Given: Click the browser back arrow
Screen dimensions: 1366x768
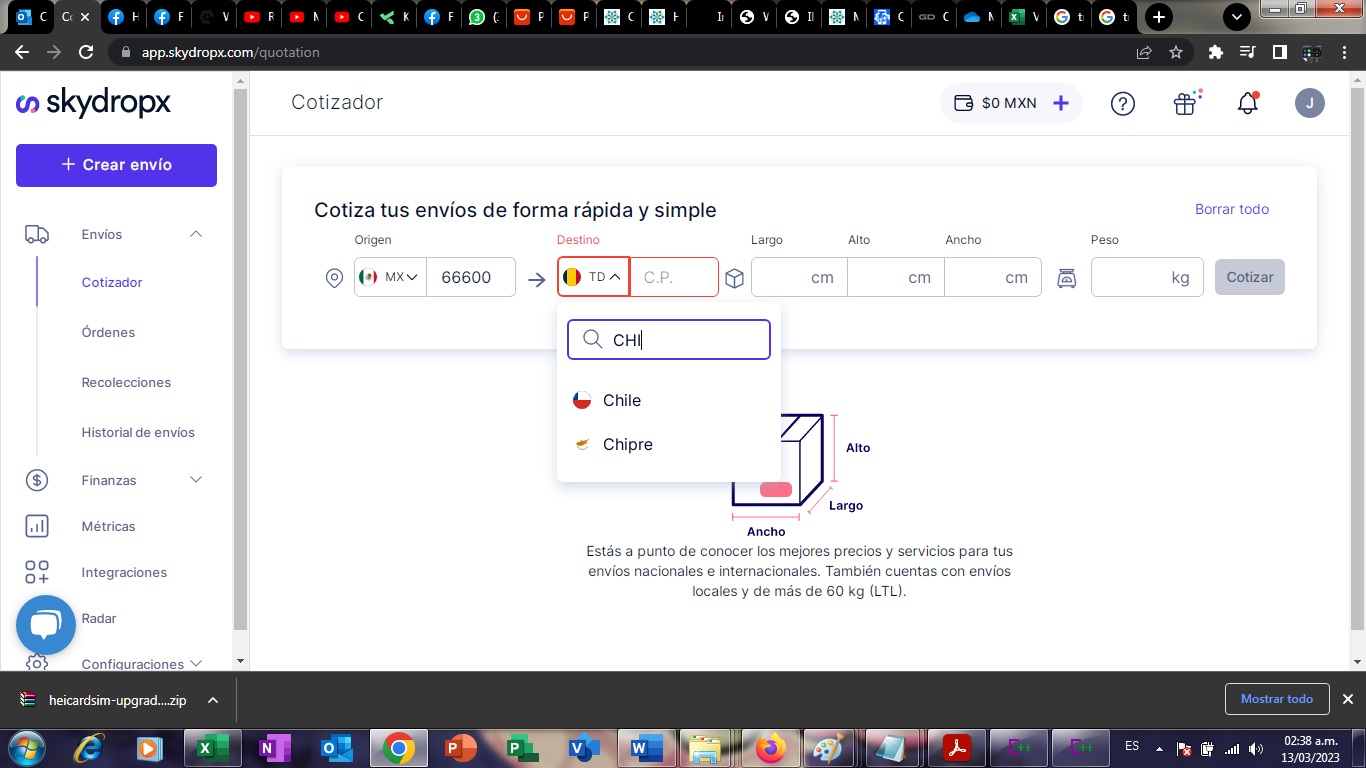Looking at the screenshot, I should (22, 52).
